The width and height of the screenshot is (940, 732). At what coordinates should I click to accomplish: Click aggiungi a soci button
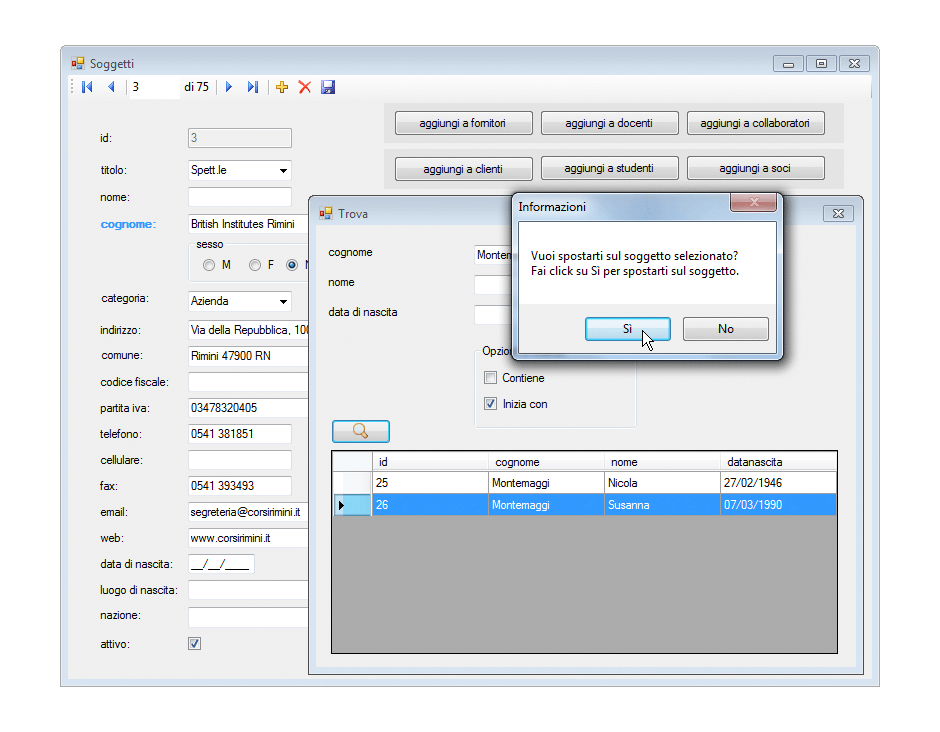click(756, 168)
